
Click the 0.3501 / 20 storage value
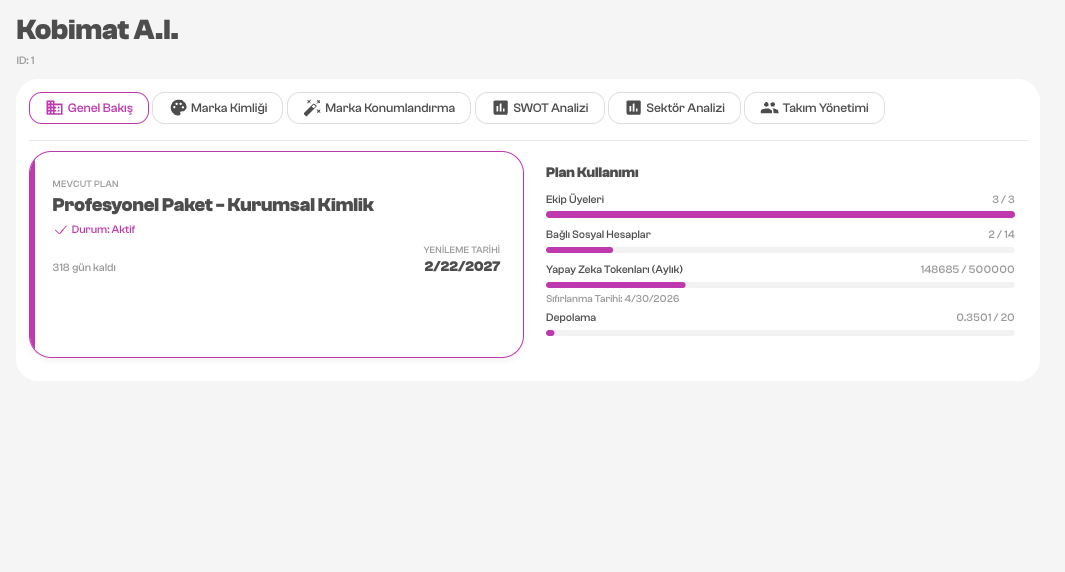(x=986, y=317)
